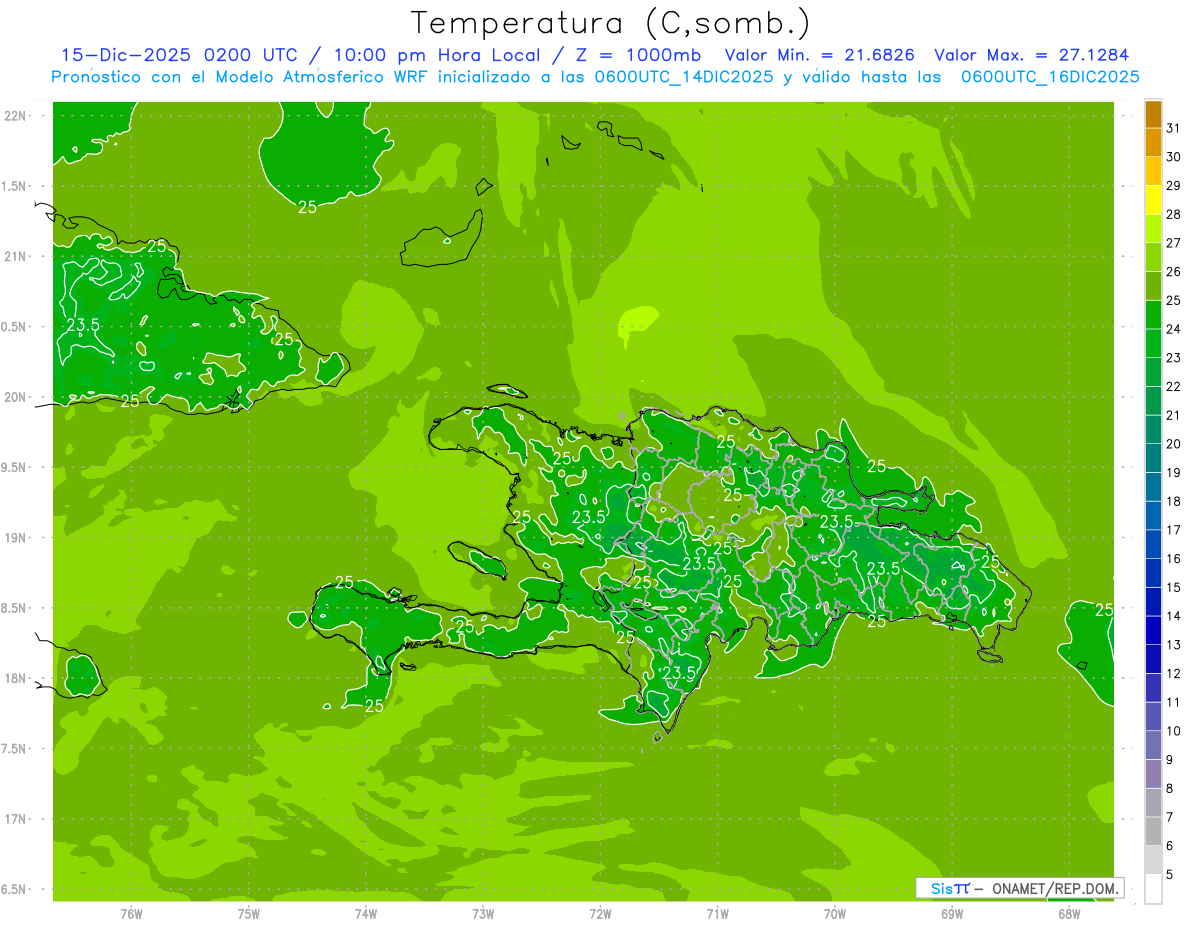Click the "71W" longitude axis label

tap(717, 913)
